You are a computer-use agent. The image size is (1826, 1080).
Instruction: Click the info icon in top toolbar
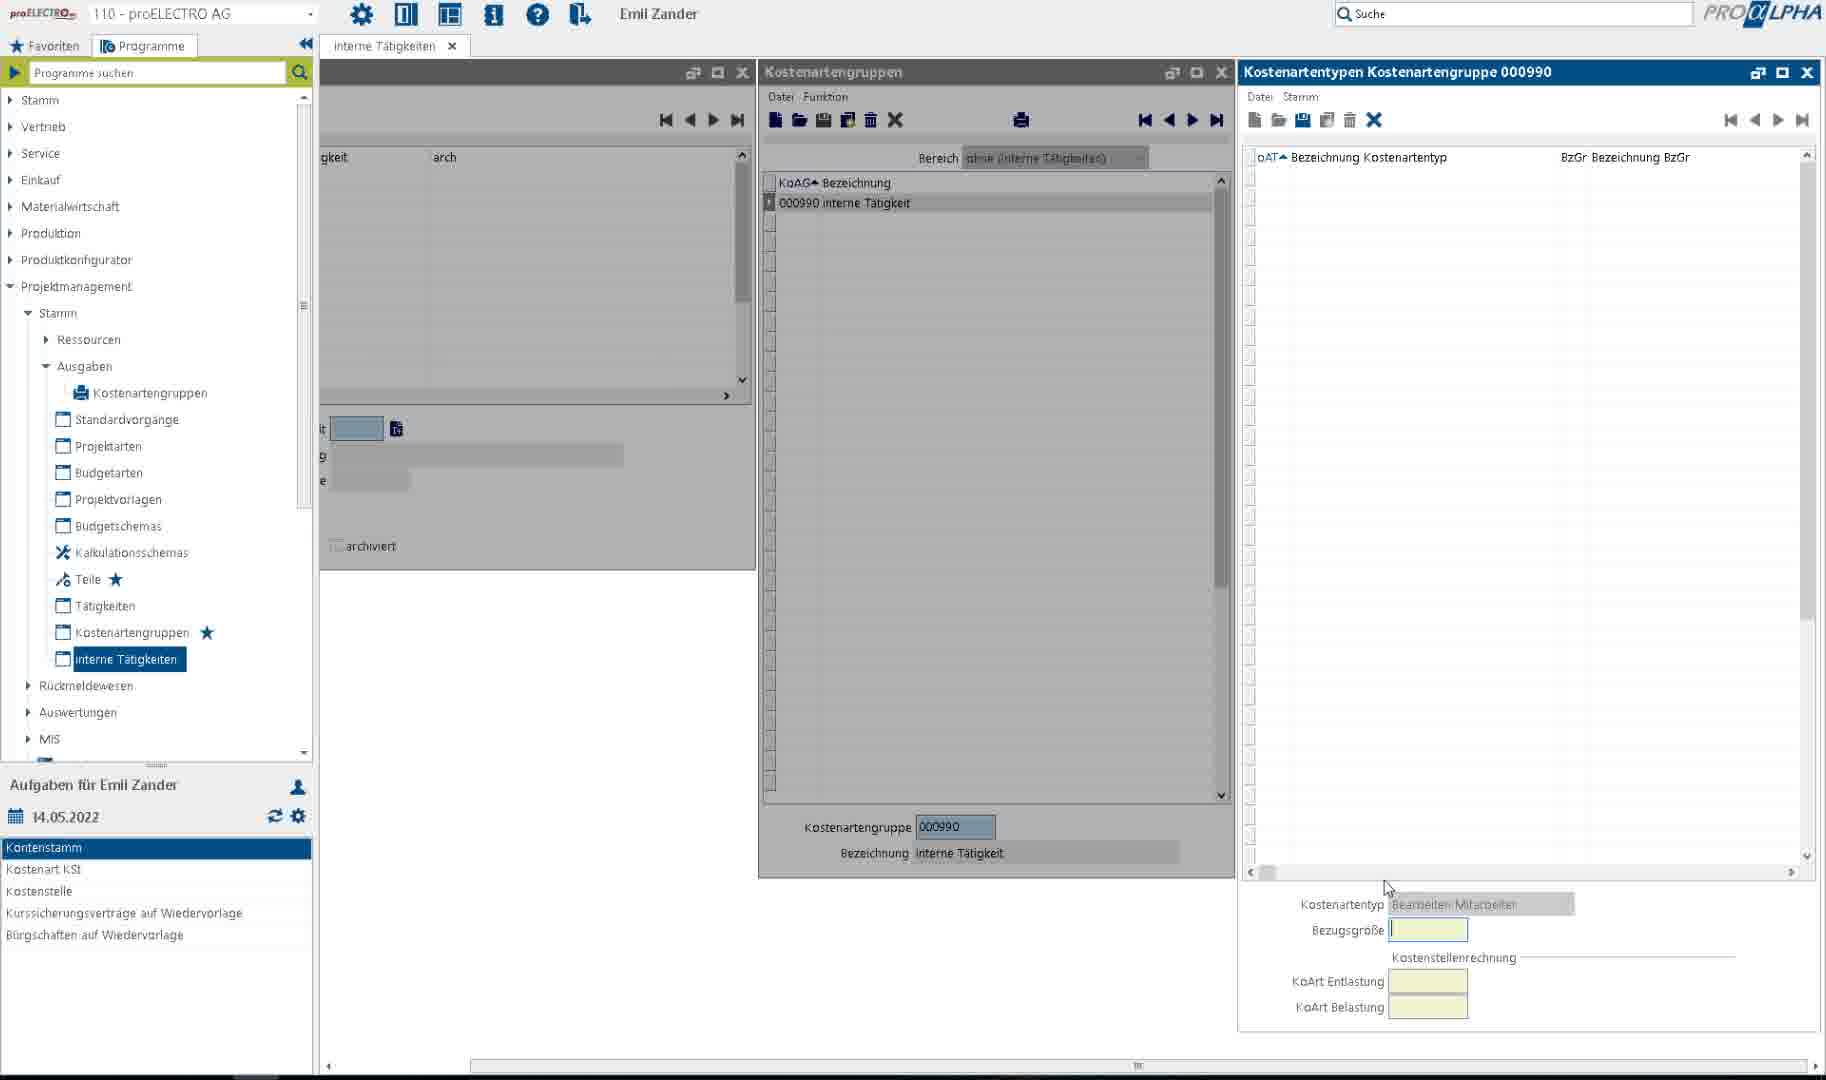point(493,14)
